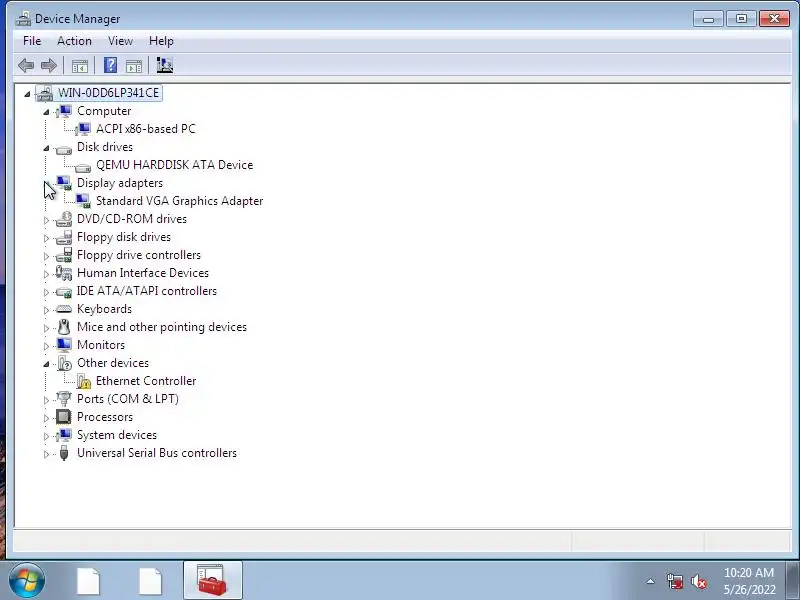Click the Universal Serial Bus controllers icon
The image size is (800, 600).
pyautogui.click(x=64, y=453)
